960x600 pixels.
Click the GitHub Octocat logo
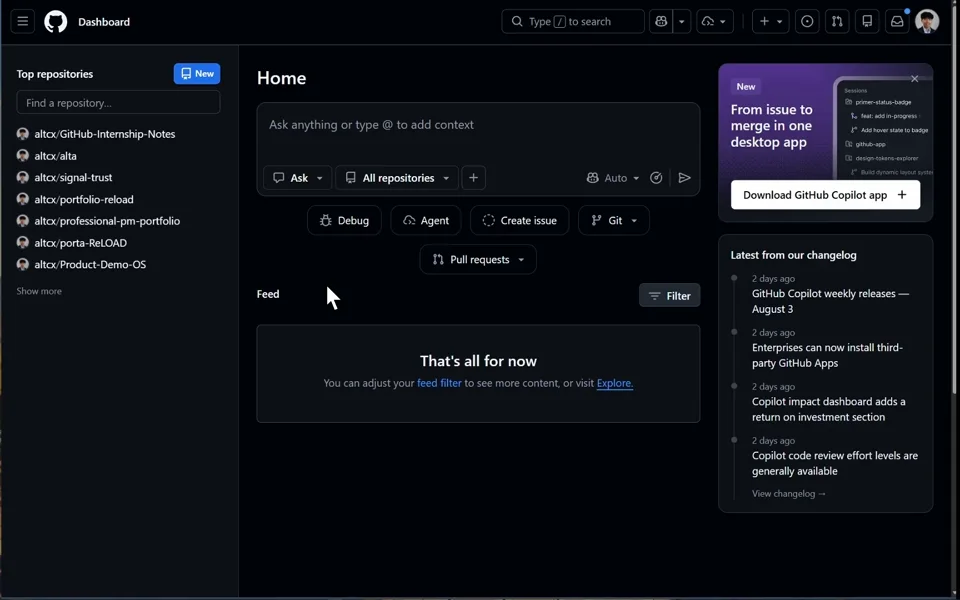(56, 21)
